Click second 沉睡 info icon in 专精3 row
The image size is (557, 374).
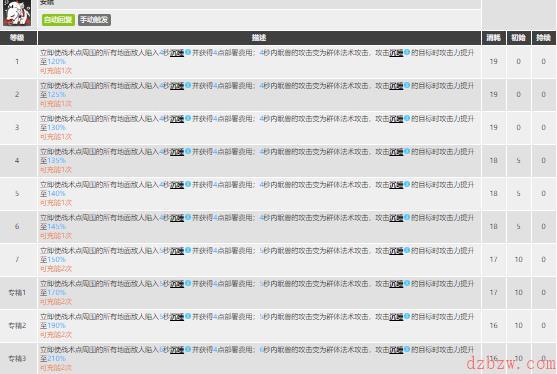pyautogui.click(x=407, y=349)
